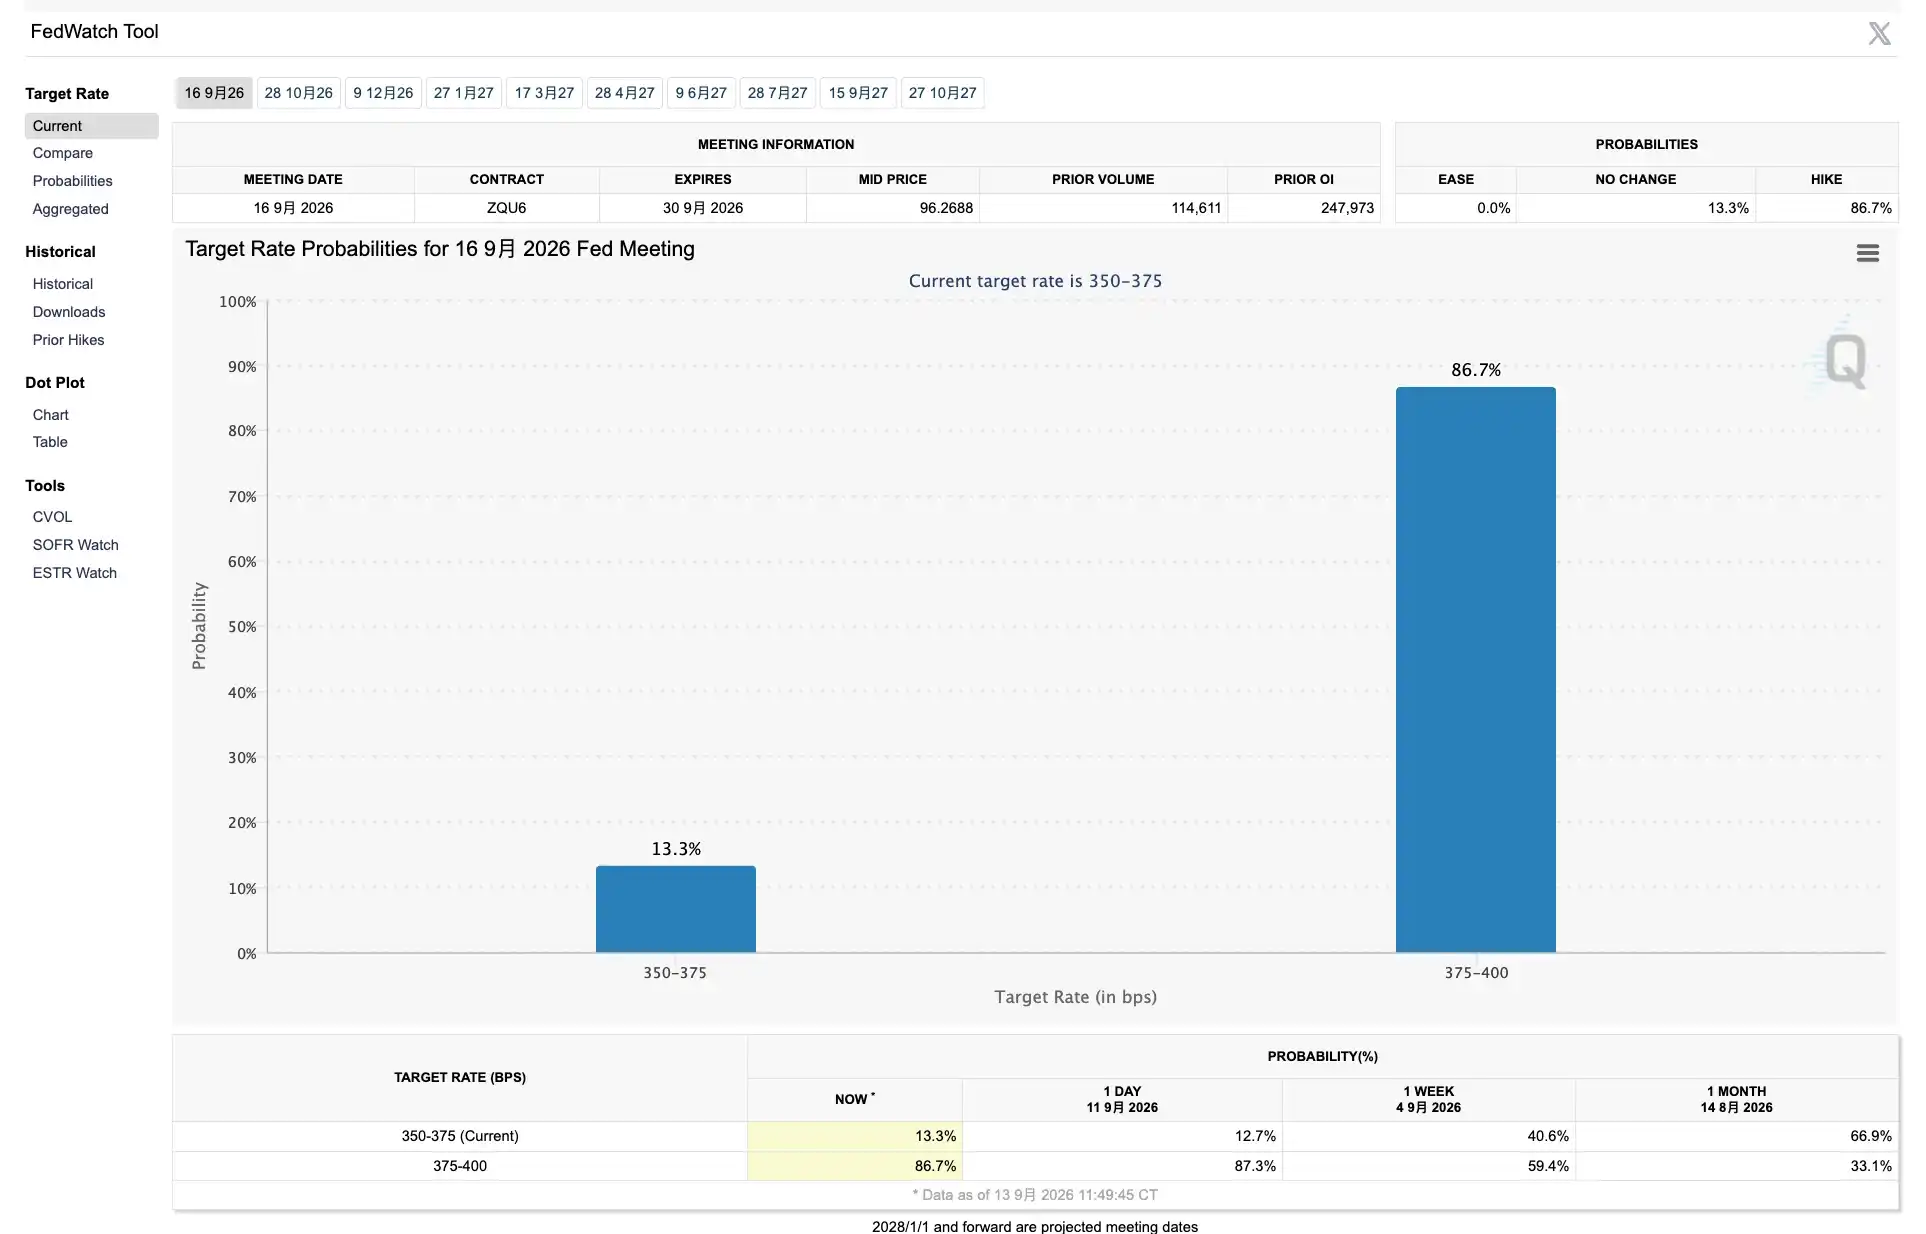Click the NOW column header

pos(855,1099)
